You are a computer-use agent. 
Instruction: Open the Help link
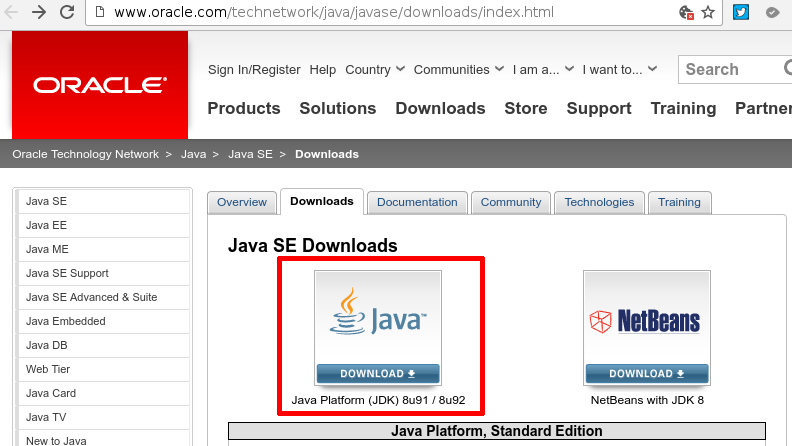tap(323, 70)
